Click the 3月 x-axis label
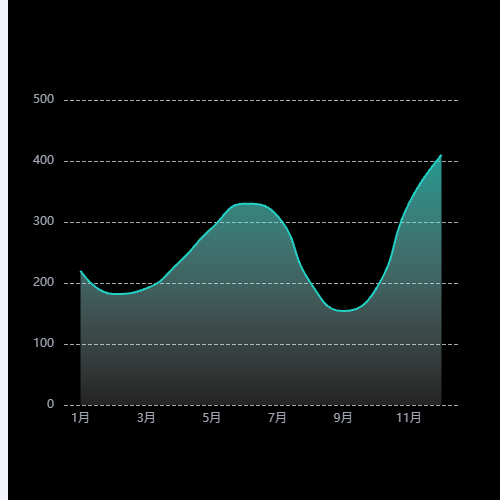 [146, 417]
